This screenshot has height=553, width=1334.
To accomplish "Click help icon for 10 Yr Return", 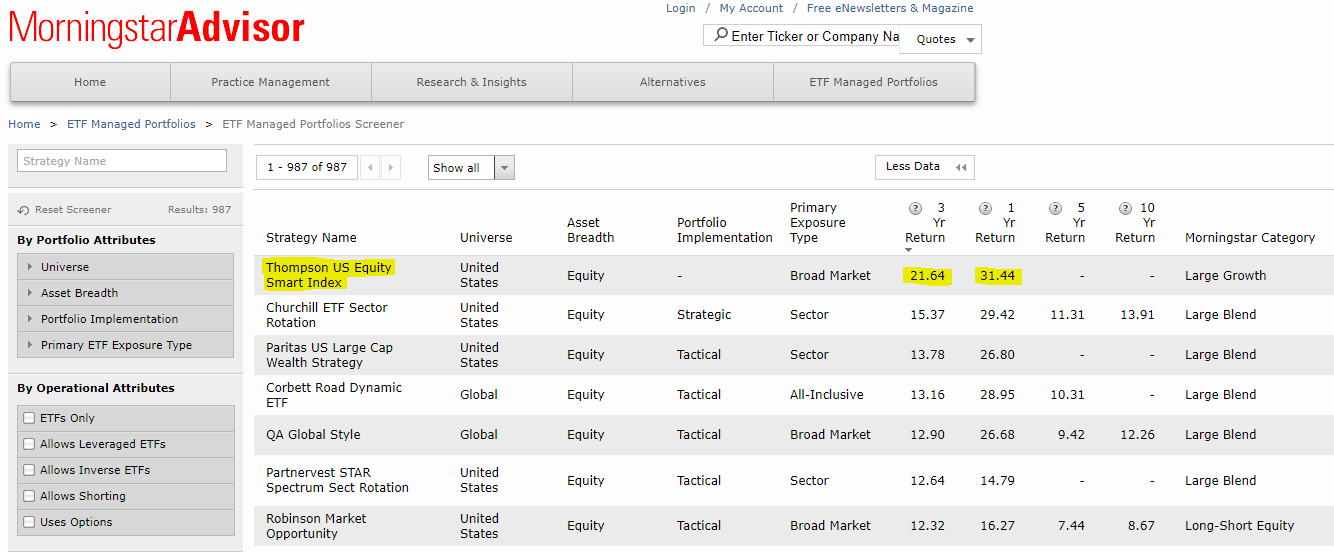I will coord(1125,208).
